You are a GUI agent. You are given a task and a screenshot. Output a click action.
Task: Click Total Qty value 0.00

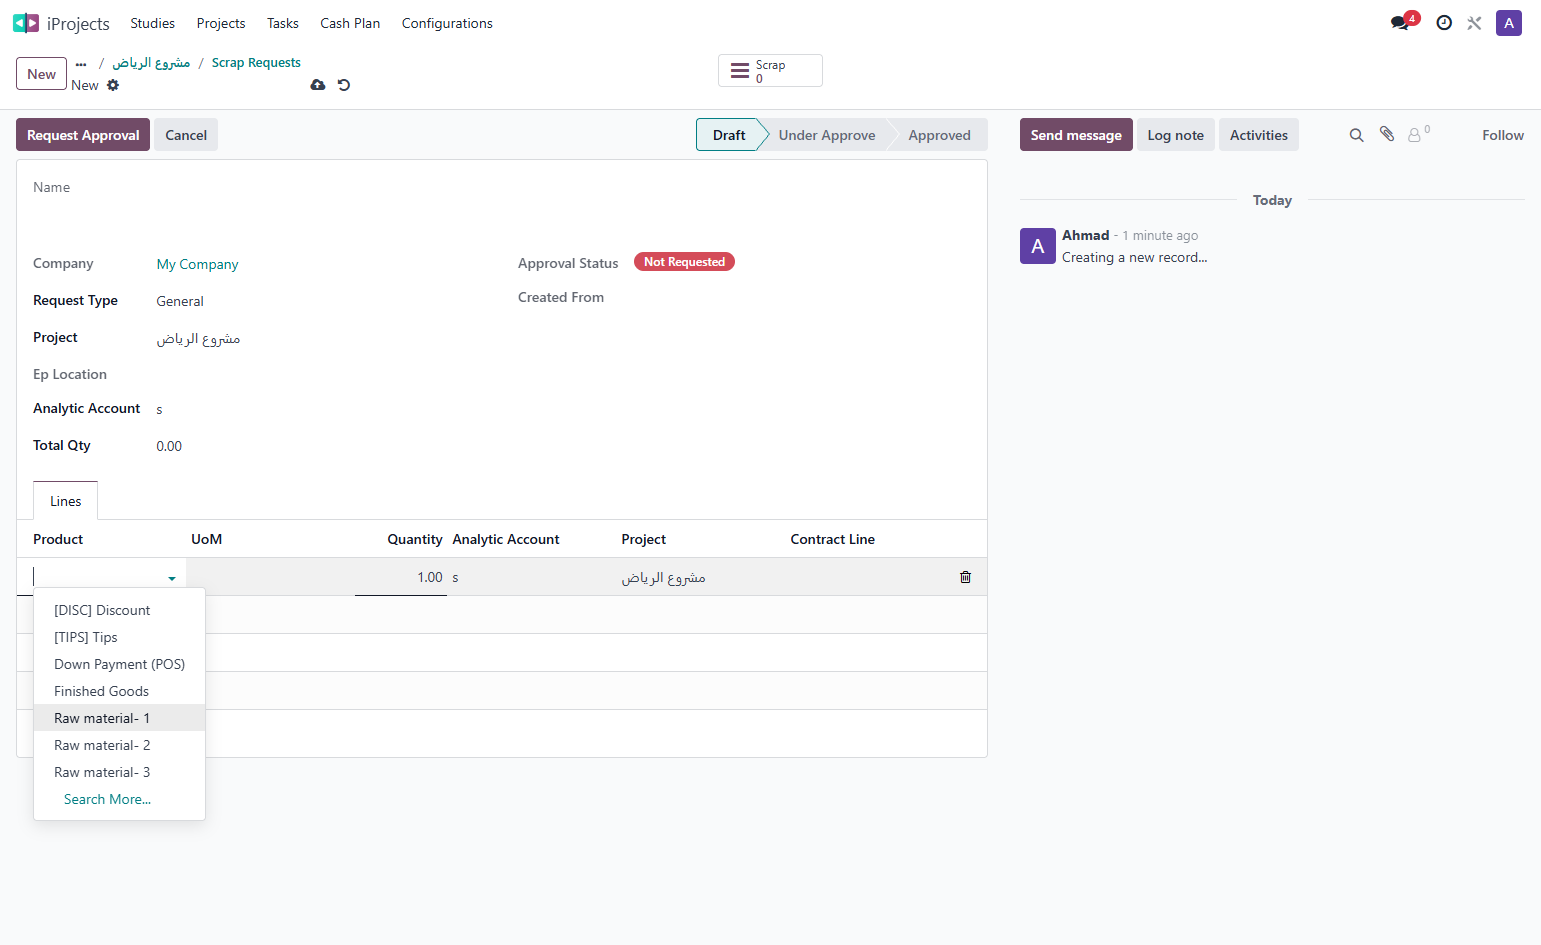pos(169,446)
